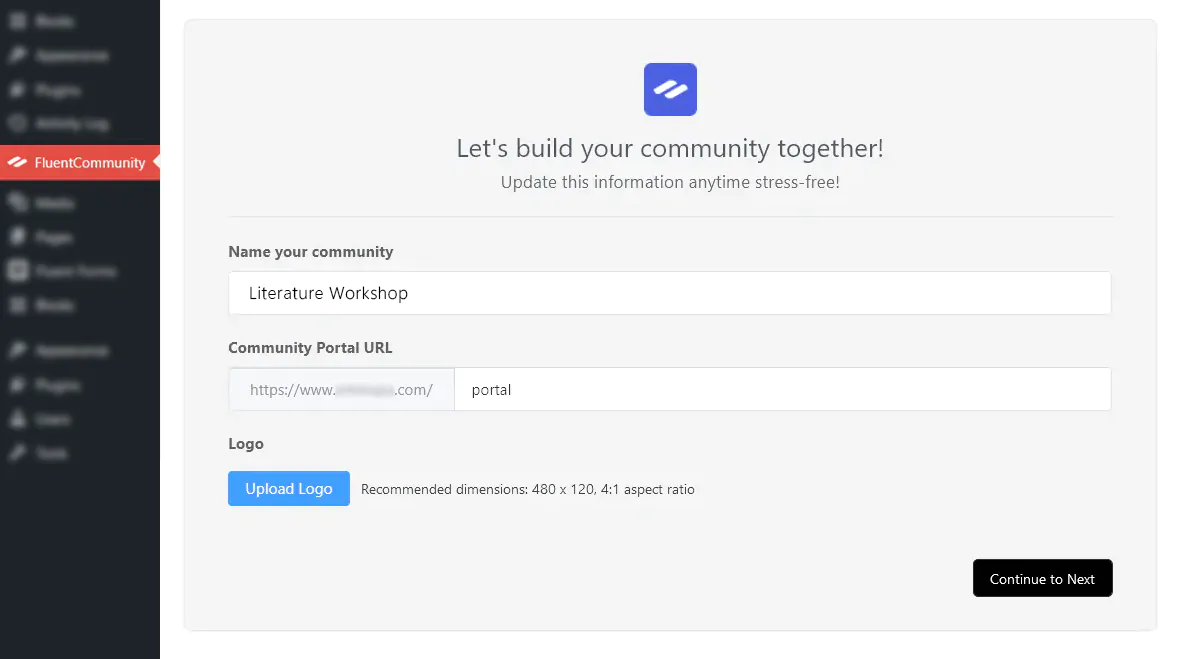Click the Upload Logo button
Screen dimensions: 1178x659
(289, 488)
